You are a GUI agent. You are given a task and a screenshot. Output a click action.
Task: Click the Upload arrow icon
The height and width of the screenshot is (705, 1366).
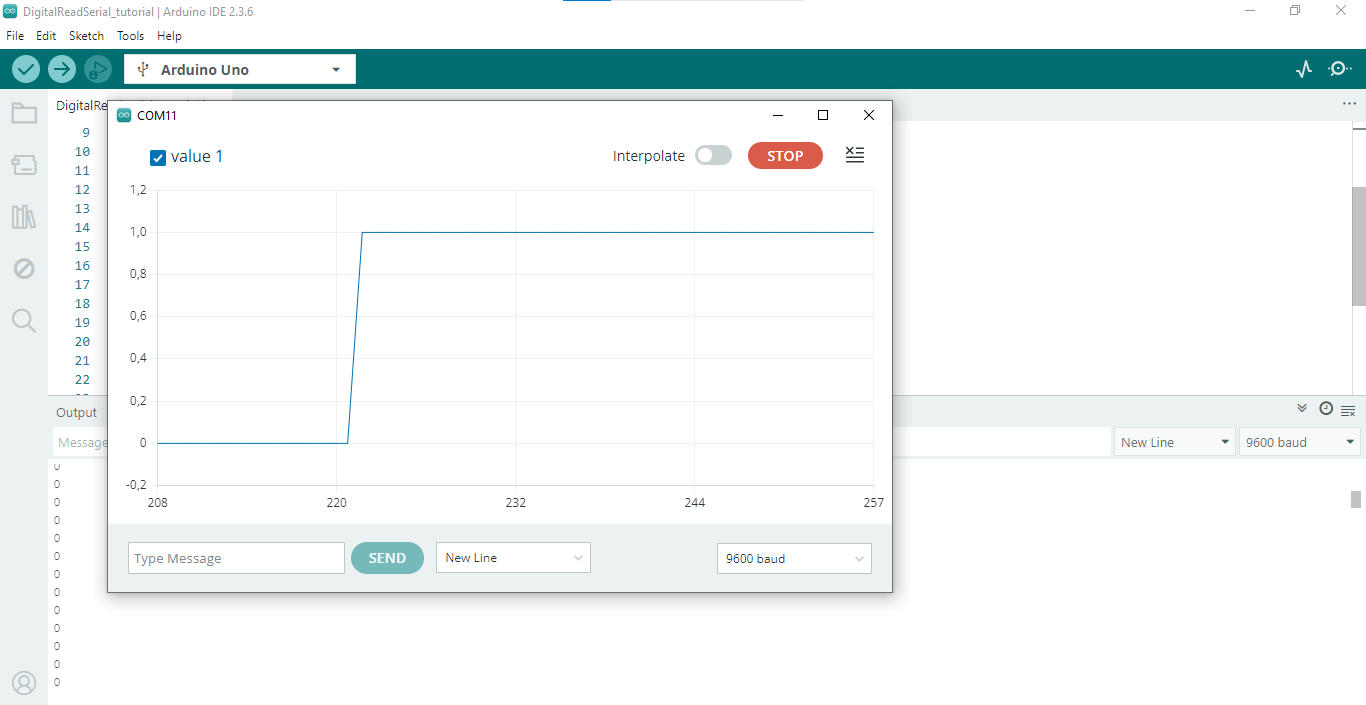pos(62,69)
